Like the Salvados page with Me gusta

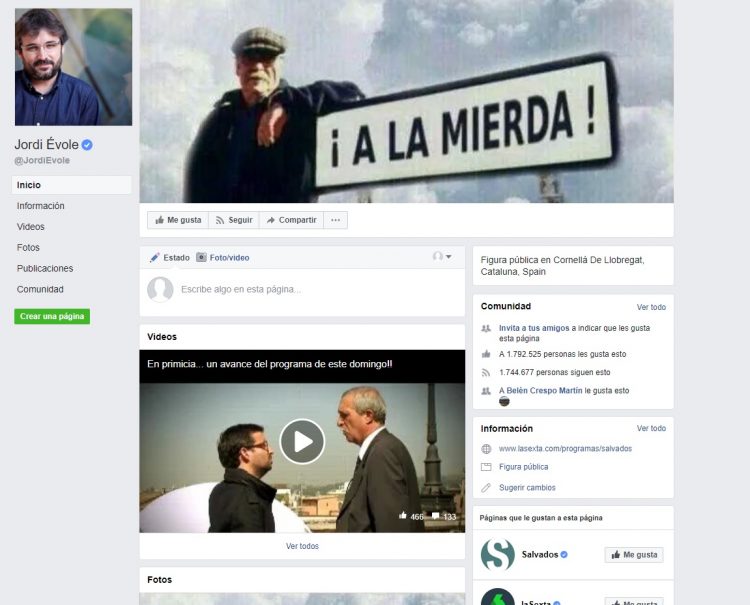pyautogui.click(x=634, y=555)
